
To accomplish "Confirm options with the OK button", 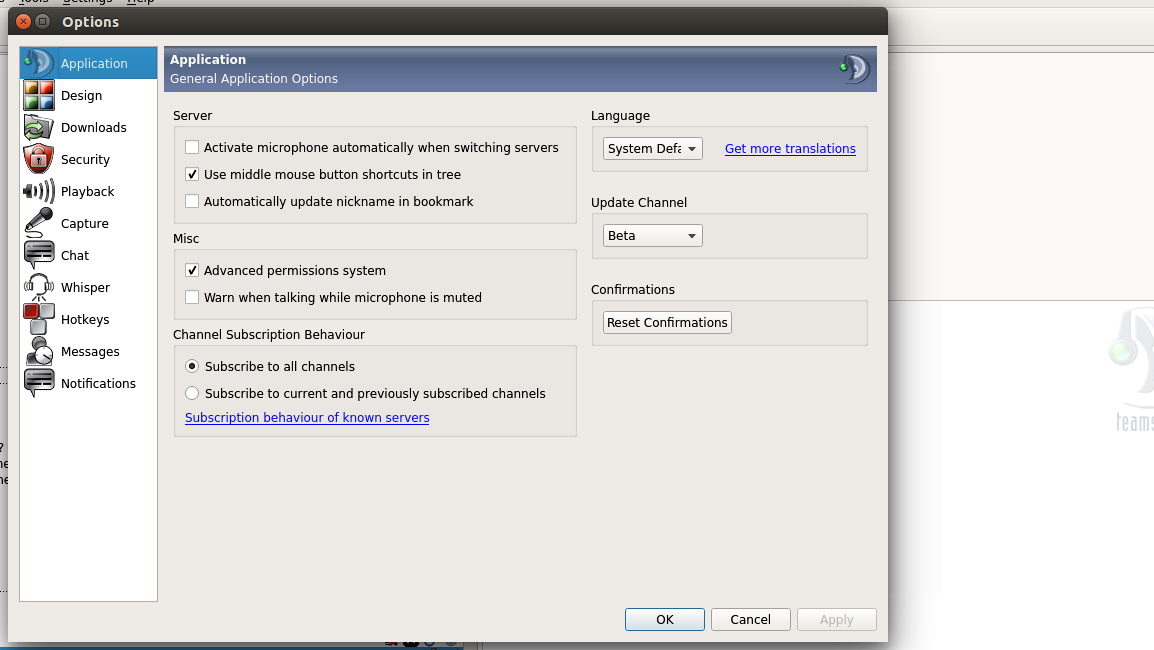I will coord(665,619).
